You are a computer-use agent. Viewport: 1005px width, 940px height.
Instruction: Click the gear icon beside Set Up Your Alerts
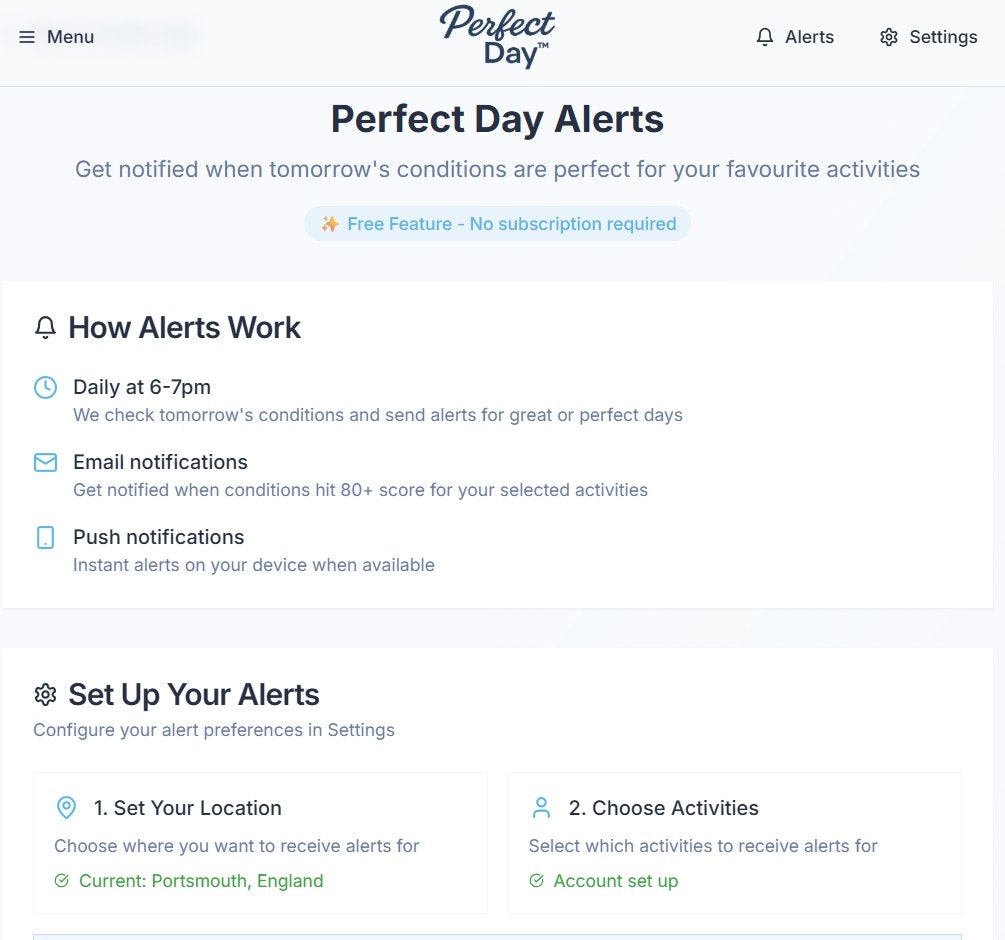(x=45, y=694)
